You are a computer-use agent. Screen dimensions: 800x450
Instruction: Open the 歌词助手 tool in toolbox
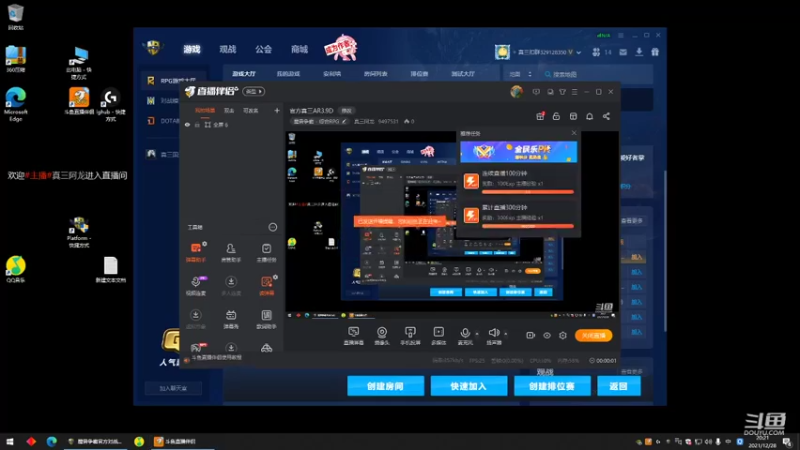coord(266,319)
